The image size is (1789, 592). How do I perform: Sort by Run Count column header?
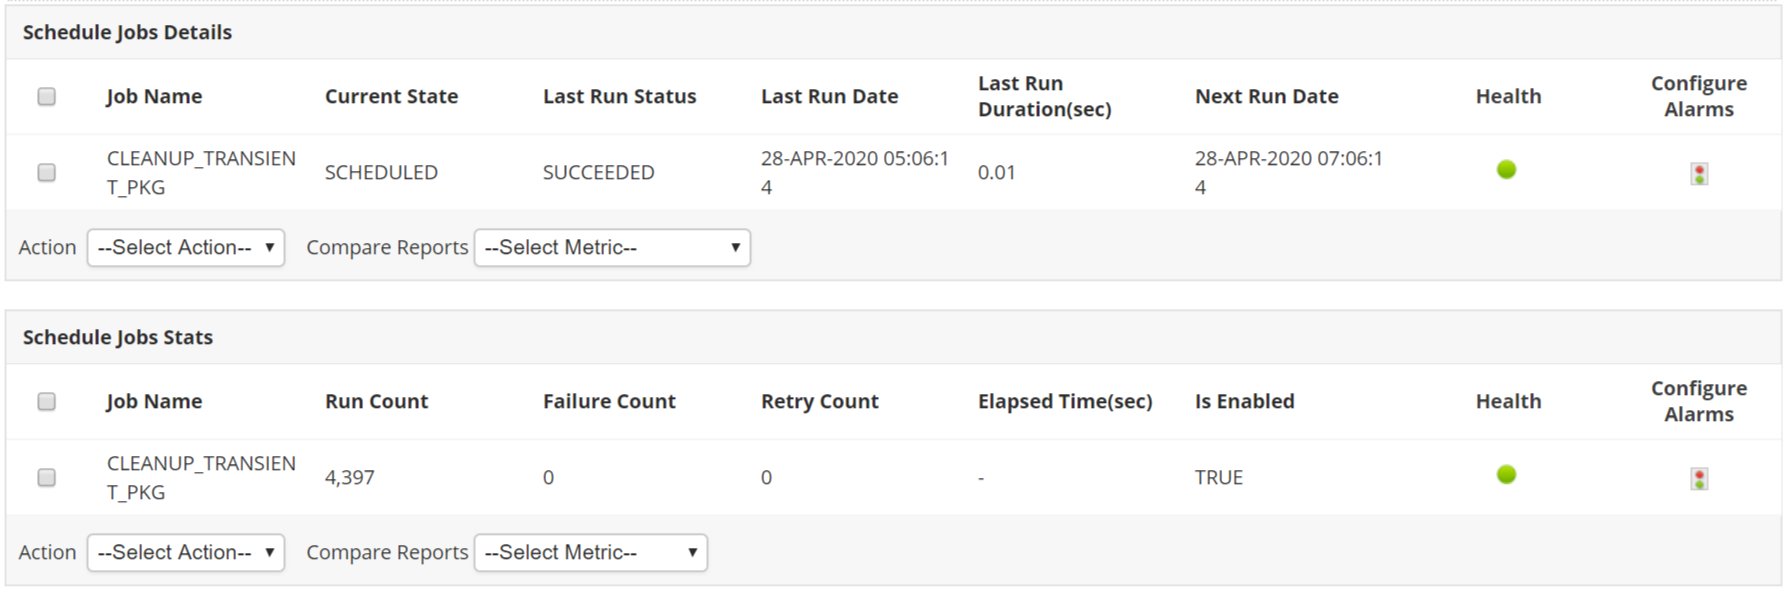point(376,402)
